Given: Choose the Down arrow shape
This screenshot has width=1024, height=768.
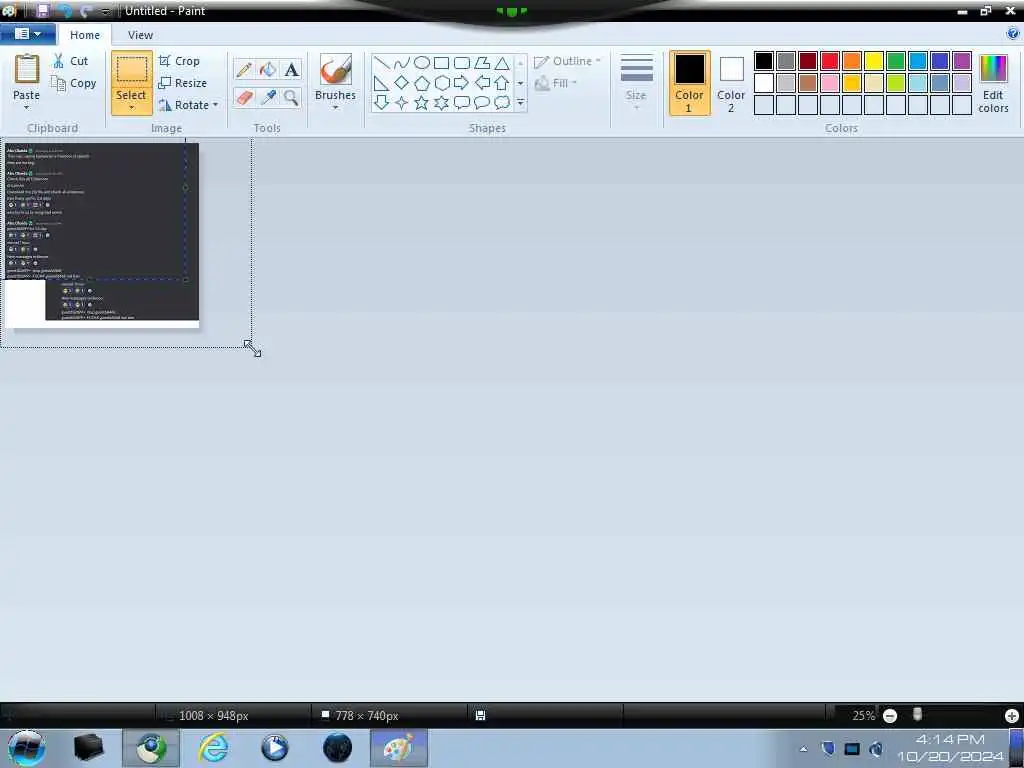Looking at the screenshot, I should pos(381,103).
